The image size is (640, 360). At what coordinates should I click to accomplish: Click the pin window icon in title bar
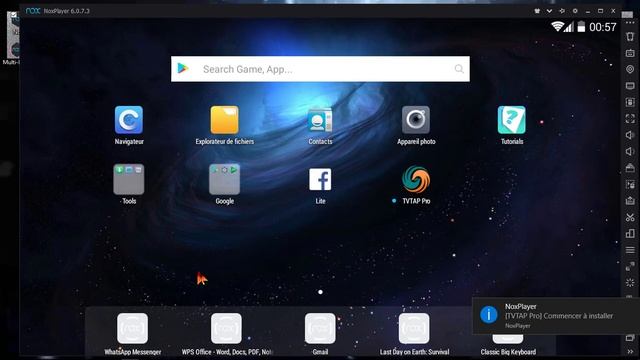(562, 11)
